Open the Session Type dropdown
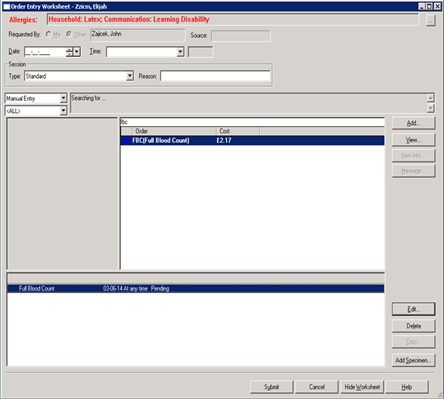Viewport: 444px width, 399px height. 130,76
